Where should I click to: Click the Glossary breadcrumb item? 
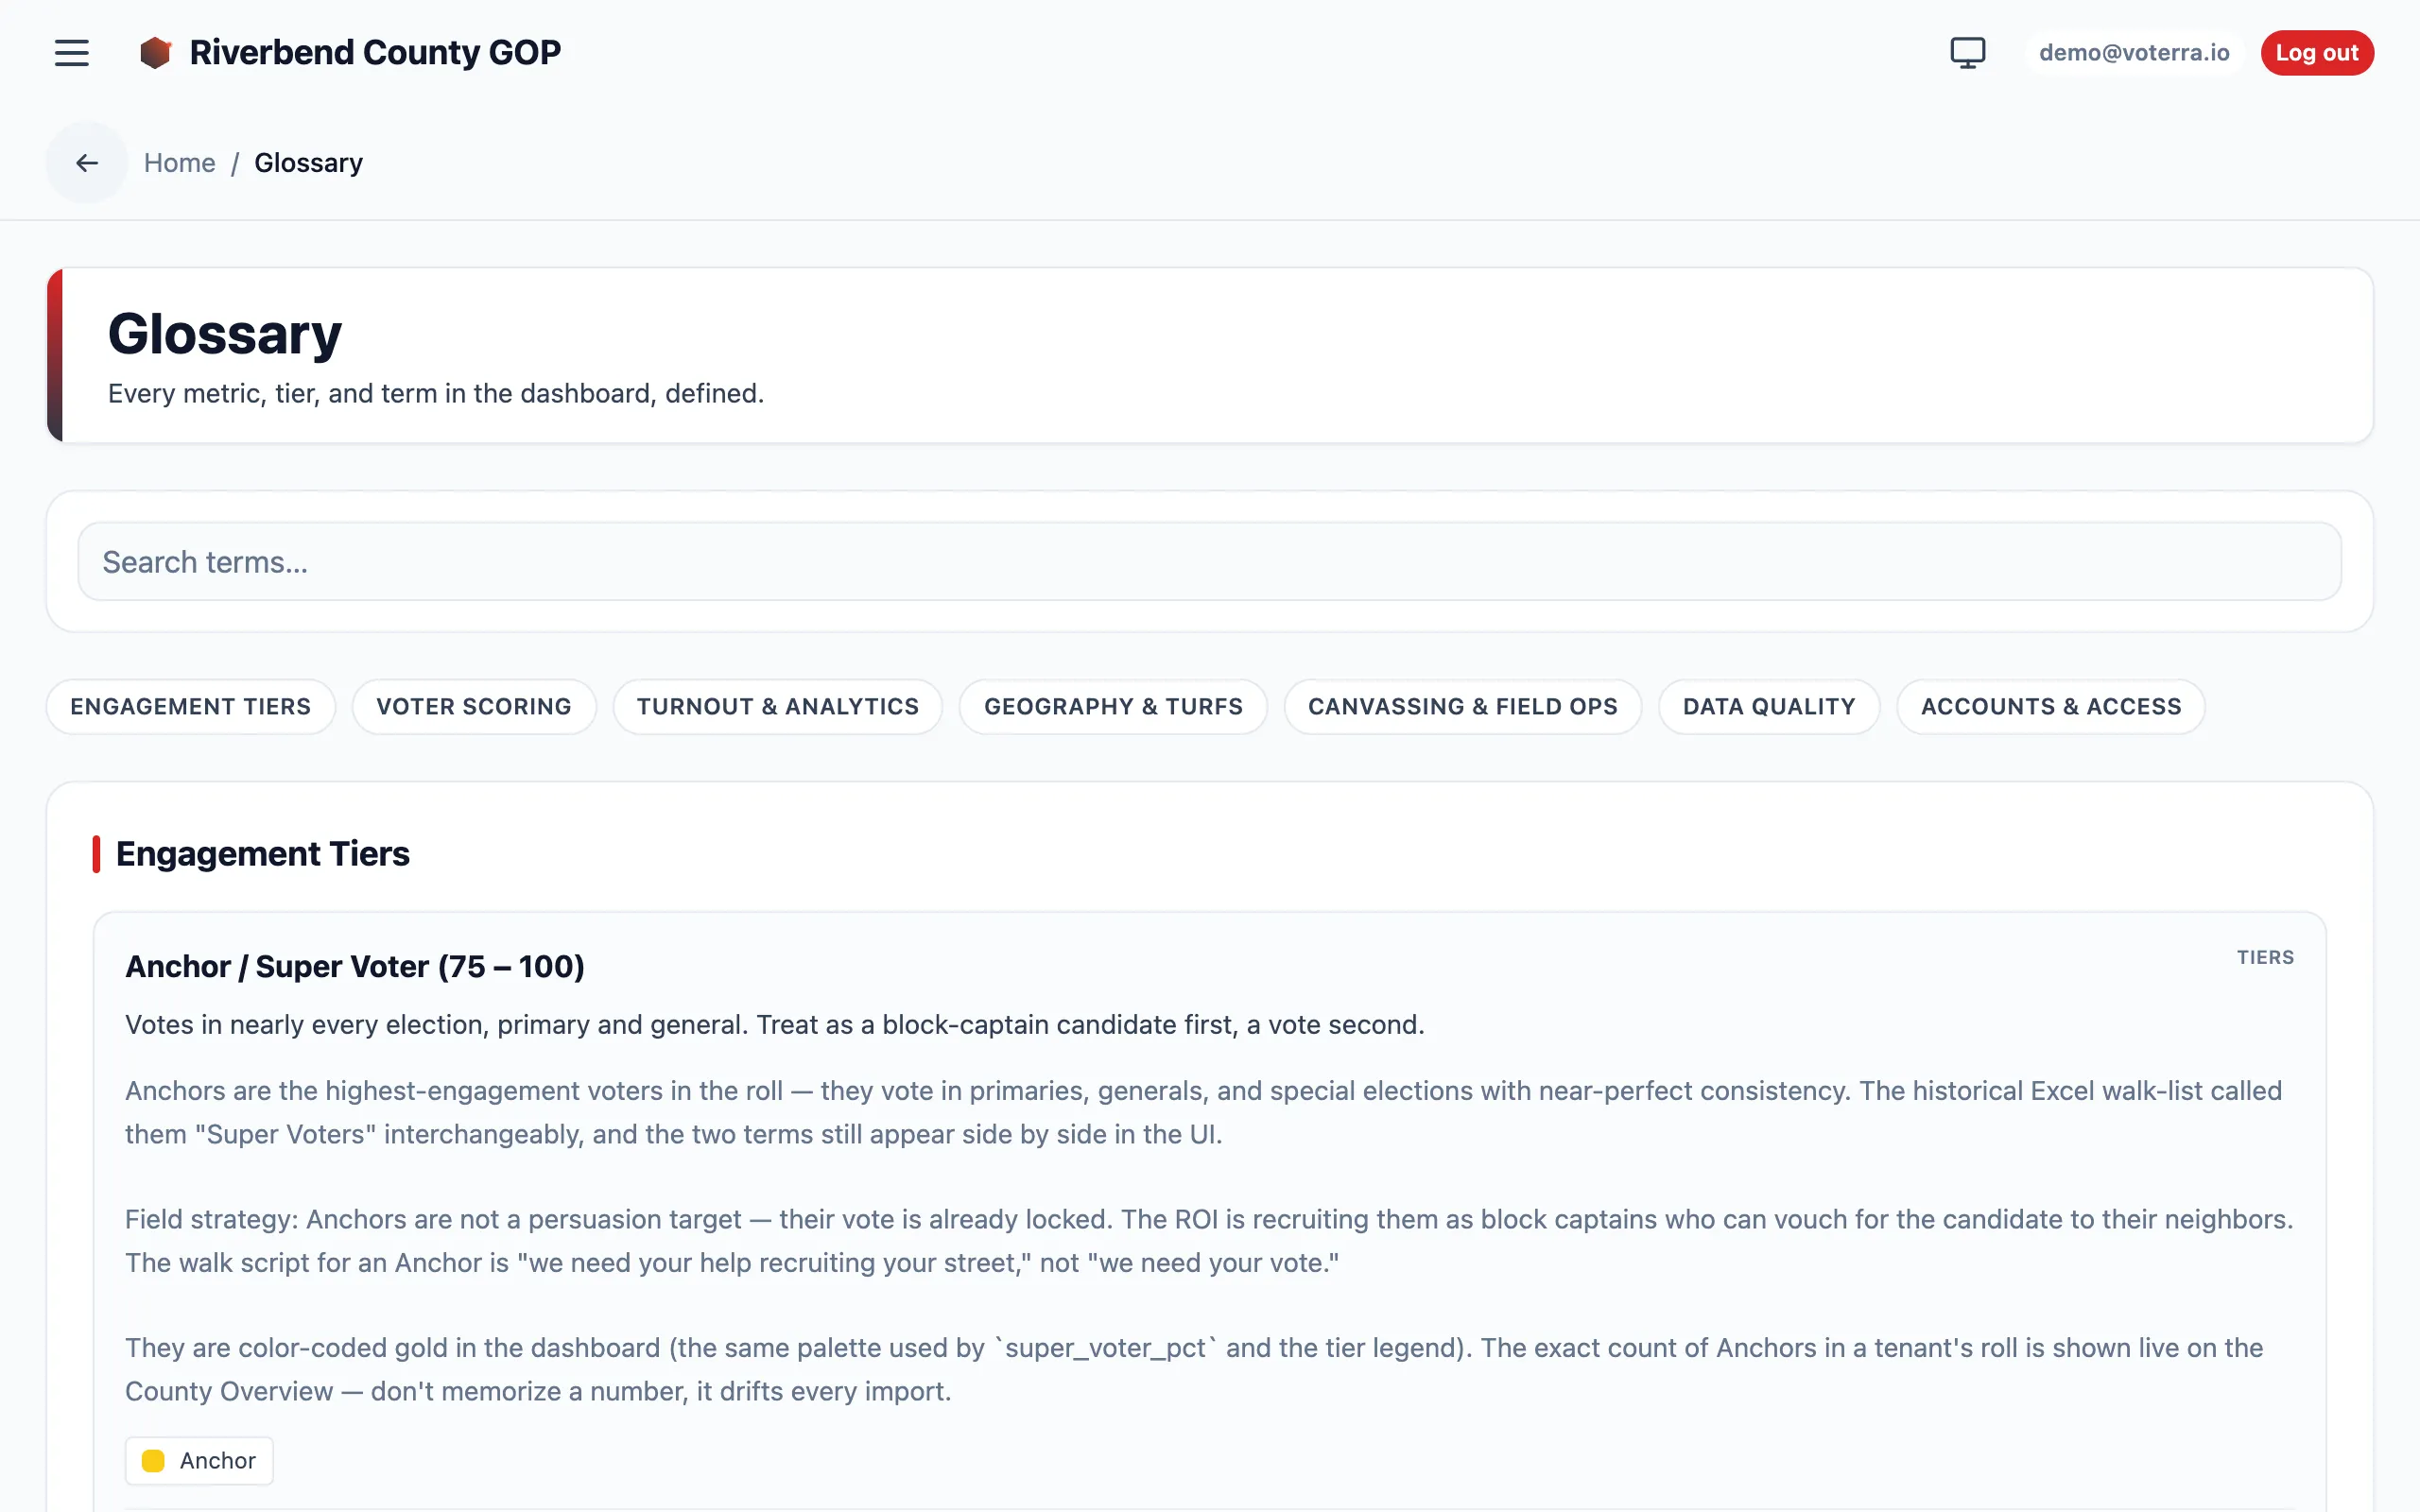click(x=308, y=163)
